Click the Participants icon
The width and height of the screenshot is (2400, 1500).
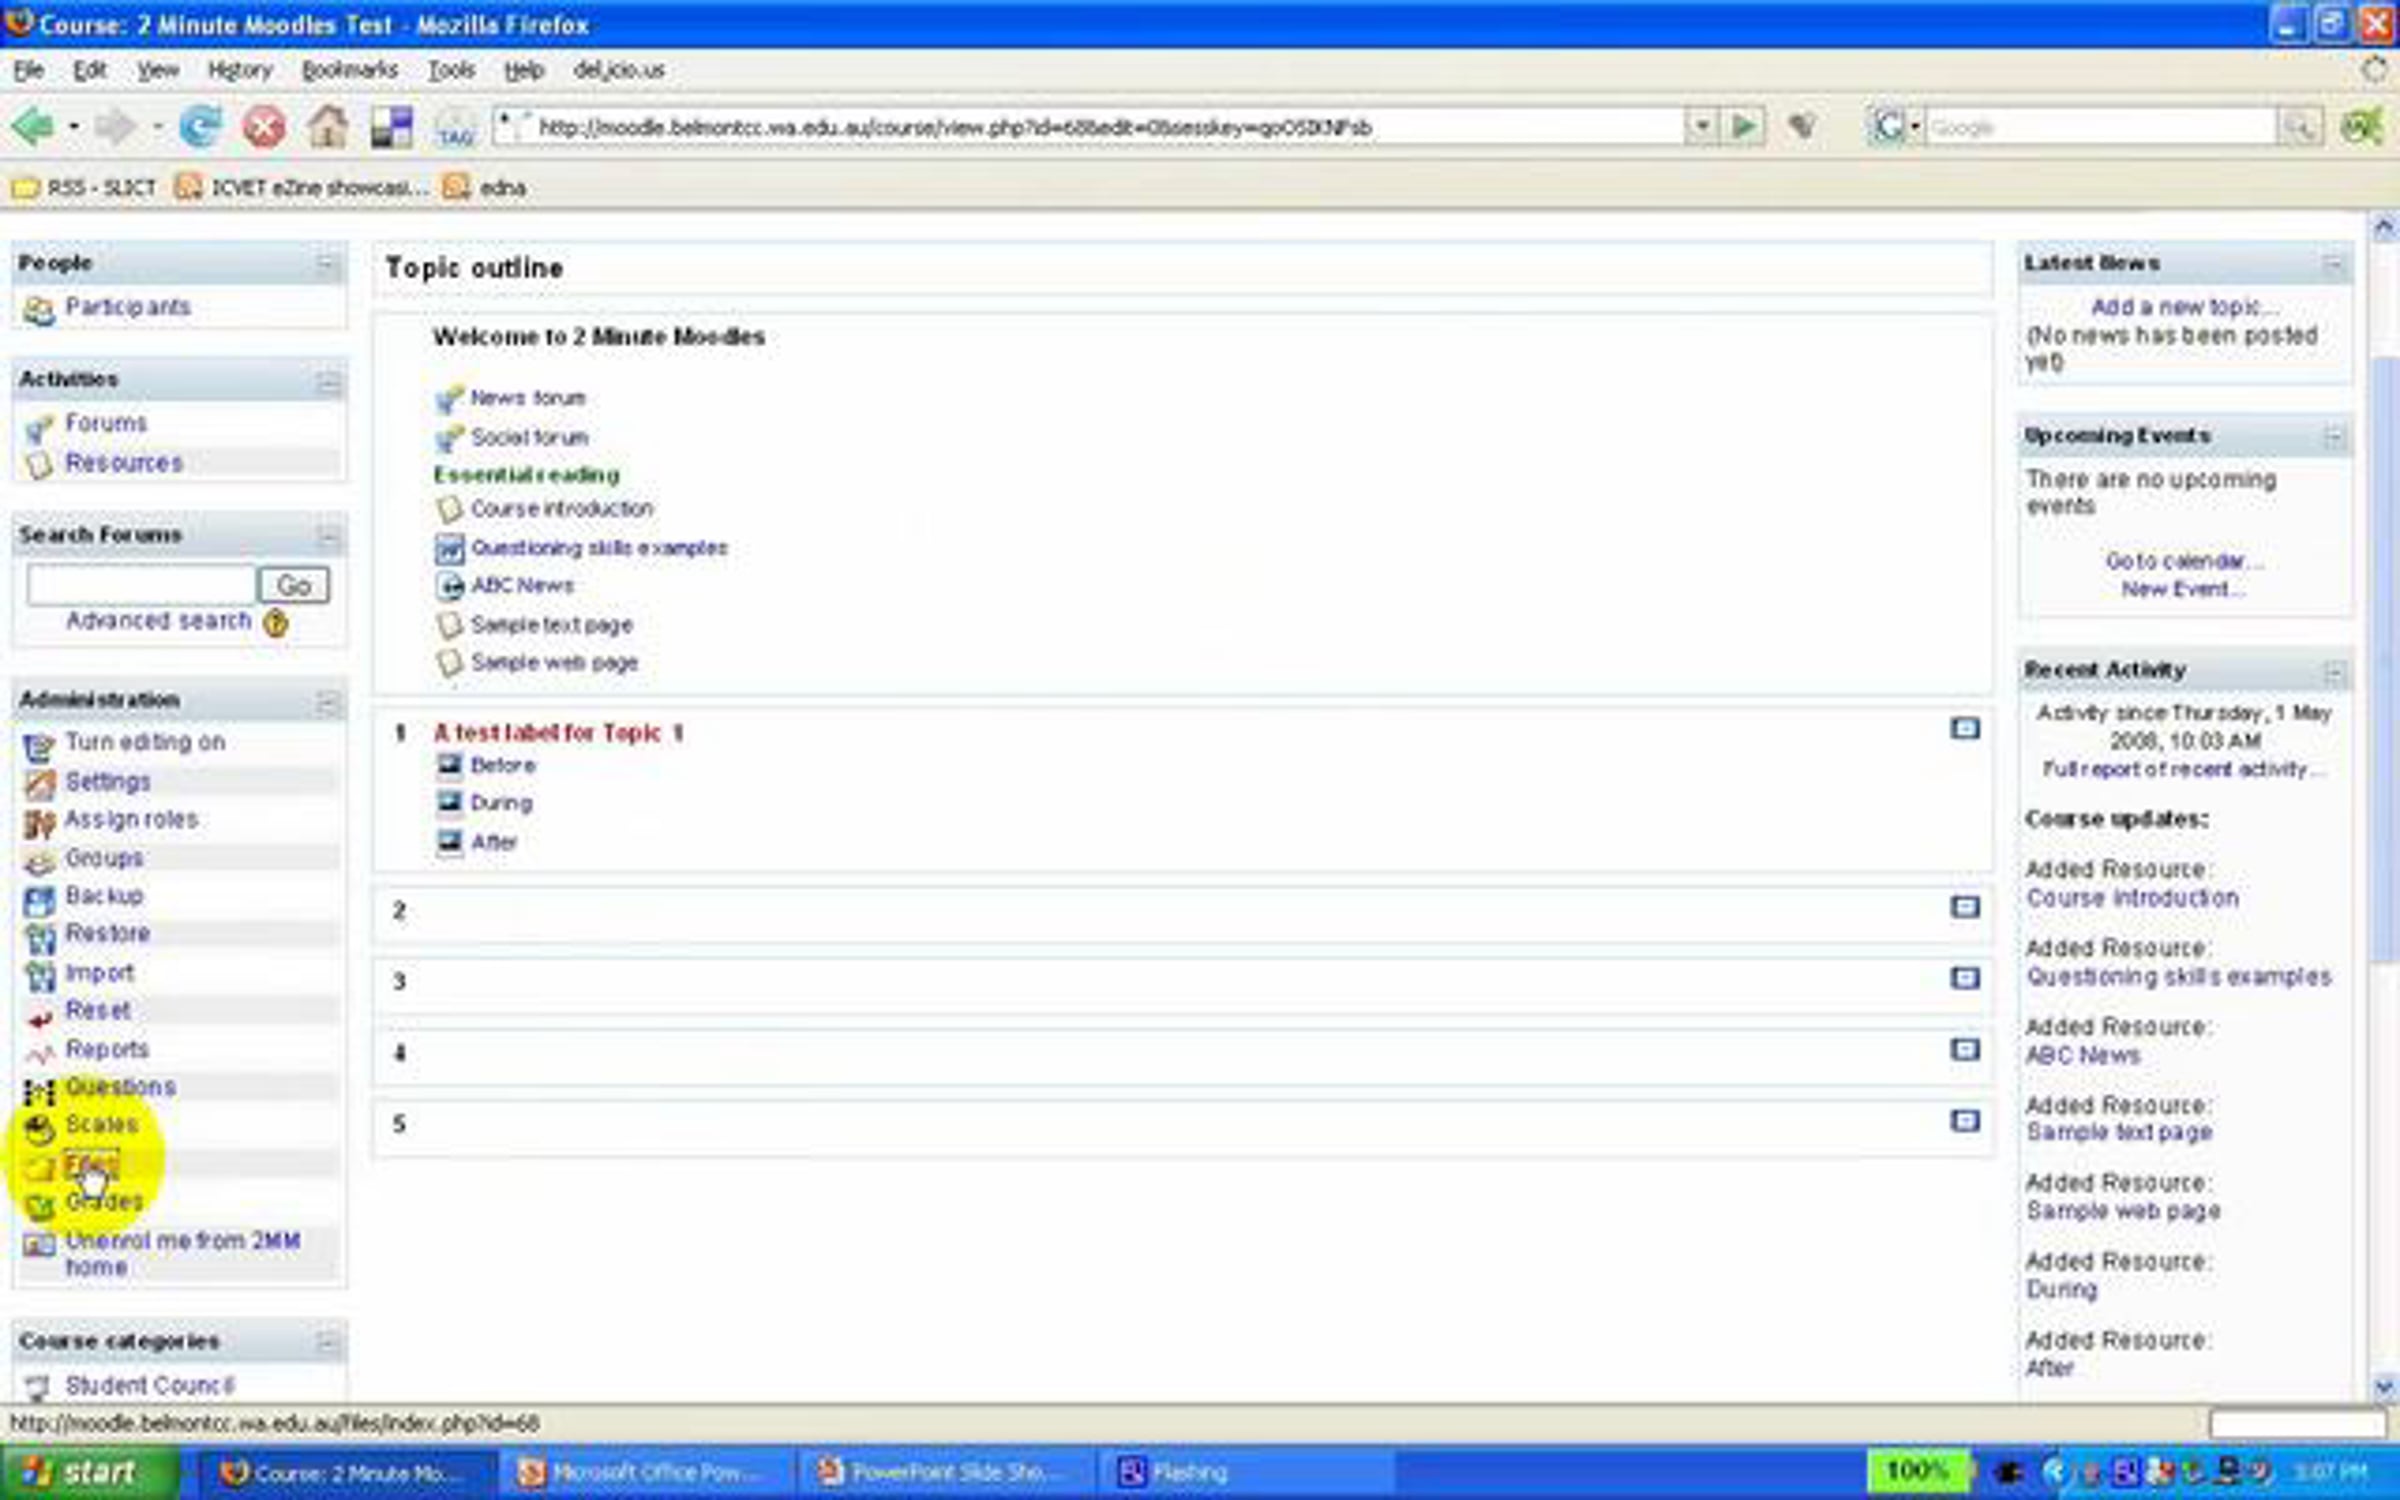[39, 311]
